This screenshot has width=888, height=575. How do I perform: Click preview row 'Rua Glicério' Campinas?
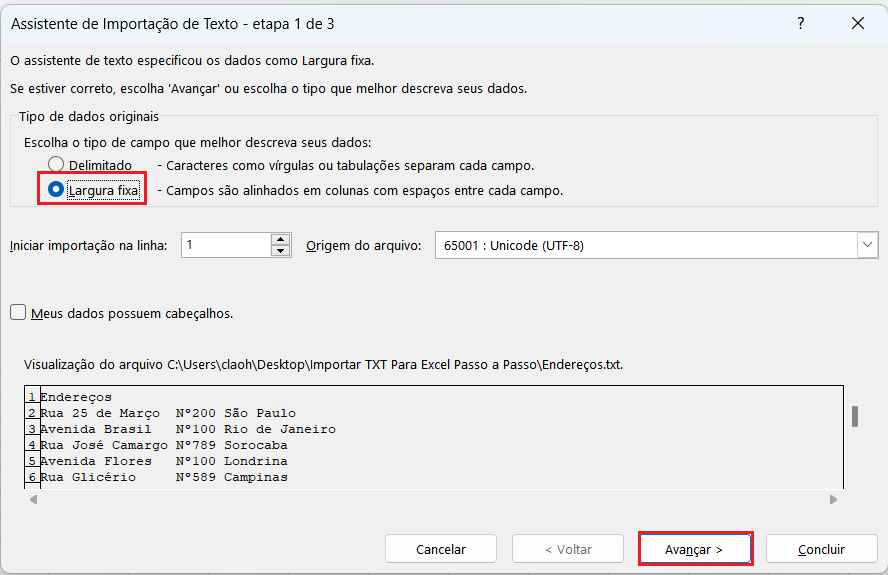pyautogui.click(x=163, y=477)
